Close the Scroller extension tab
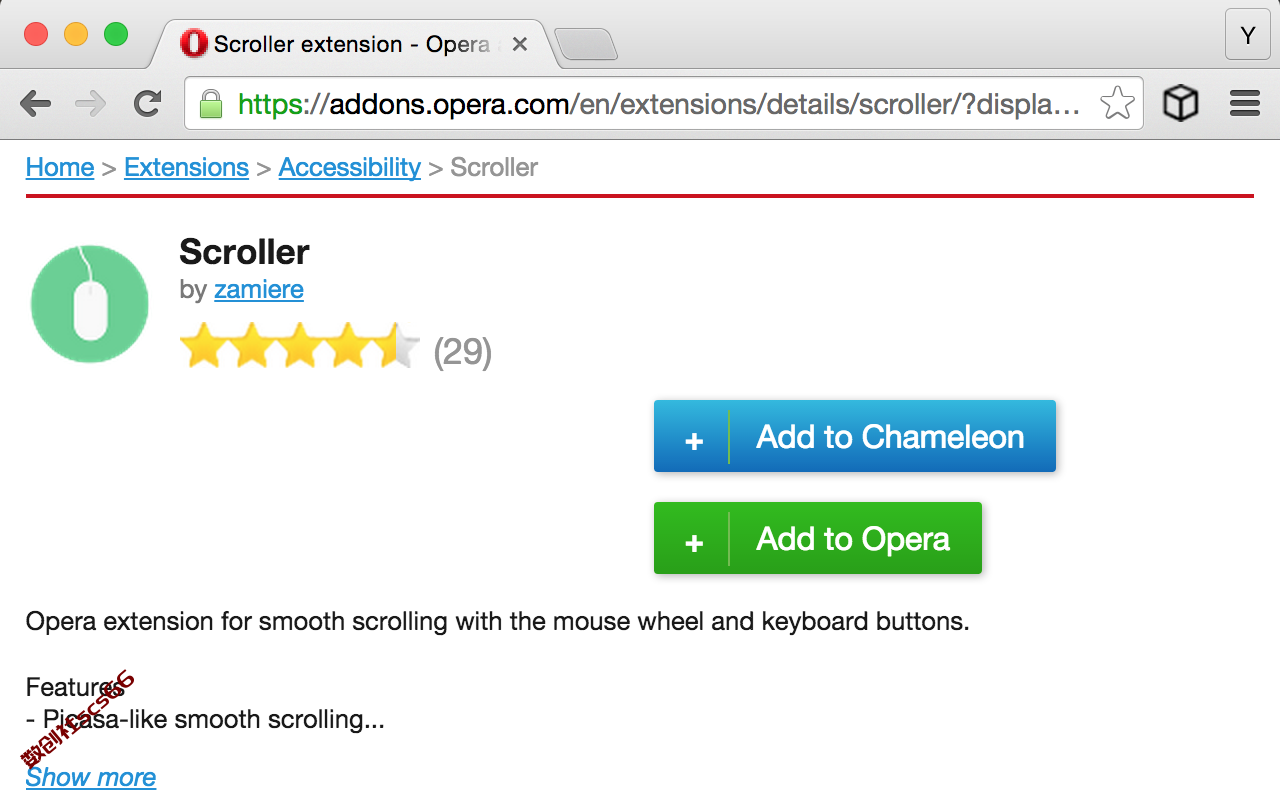This screenshot has height=800, width=1280. pyautogui.click(x=520, y=44)
